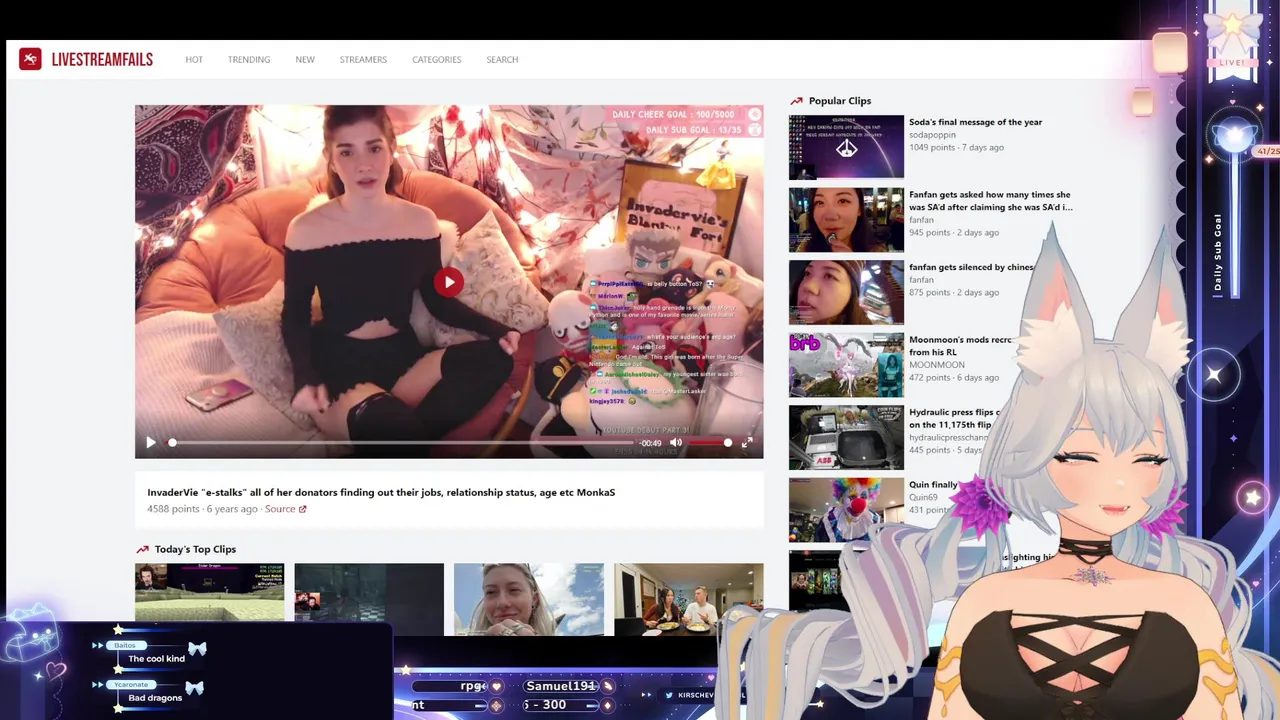Screen dimensions: 1280x720
Task: Open the Quin finally clip thumbnail with clown
Action: click(846, 510)
